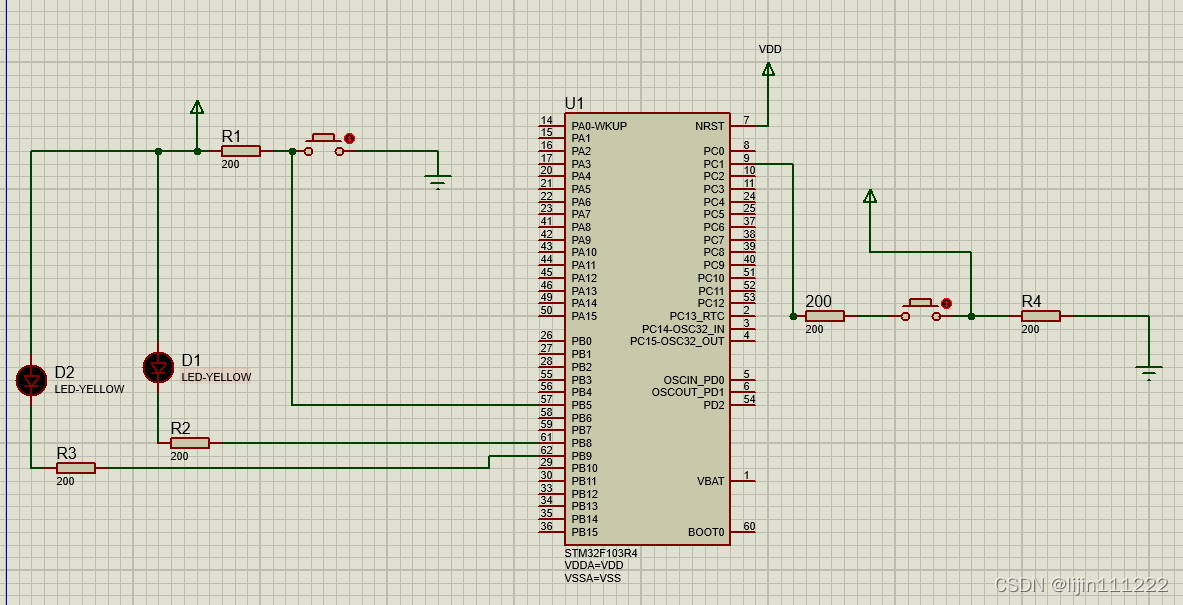The image size is (1183, 605).
Task: Select the VDD power terminal arrow above NRST
Action: click(768, 69)
